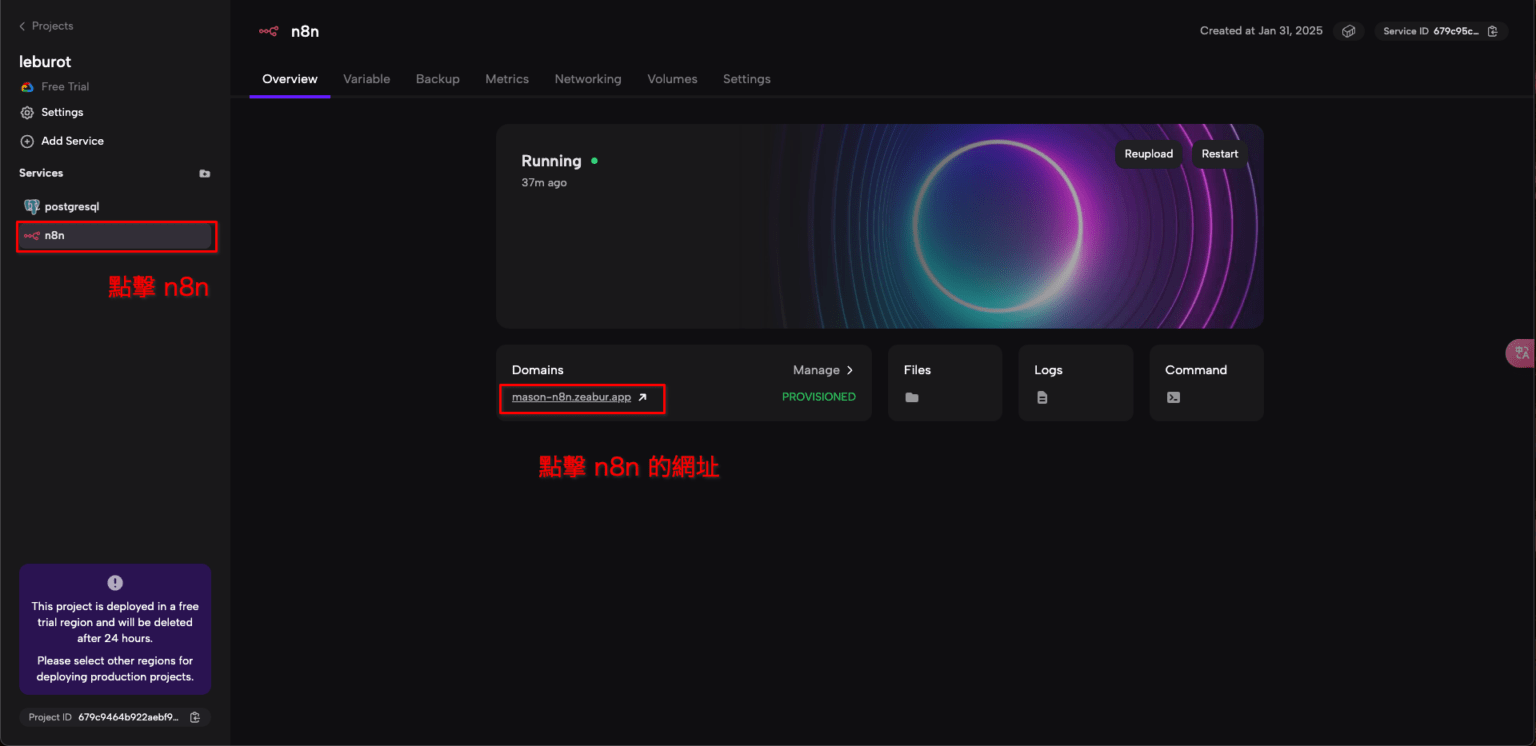This screenshot has width=1536, height=746.
Task: Click external link arrow beside domain
Action: click(x=643, y=397)
